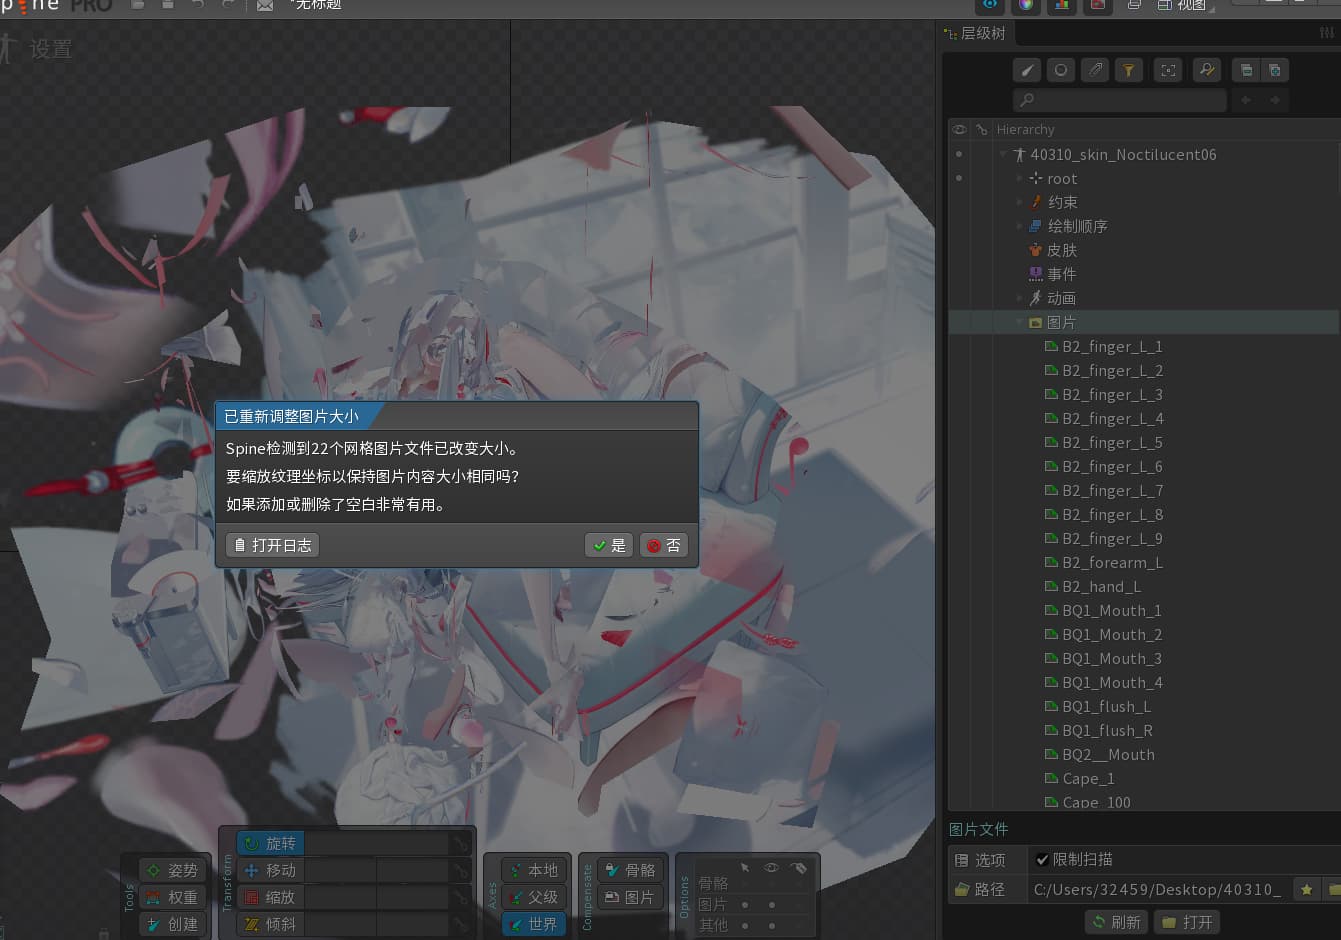
Task: Select the 倾斜 transform tool
Action: pyautogui.click(x=271, y=924)
